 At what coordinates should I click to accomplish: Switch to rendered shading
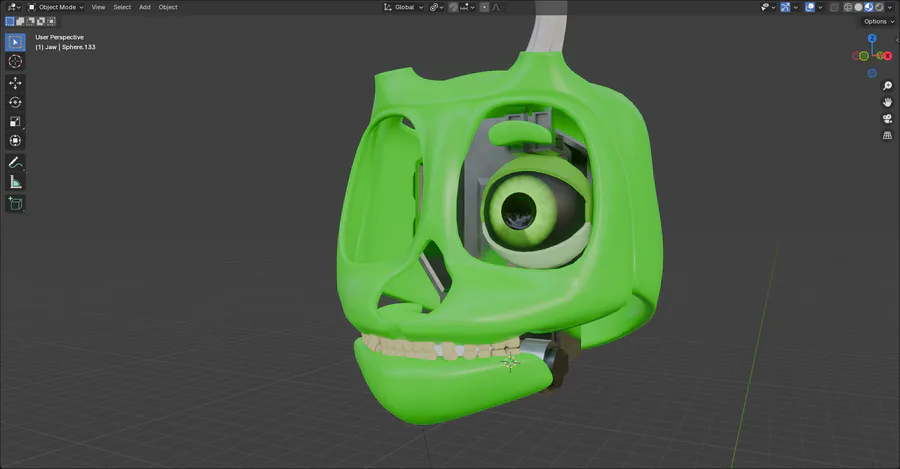[x=879, y=7]
